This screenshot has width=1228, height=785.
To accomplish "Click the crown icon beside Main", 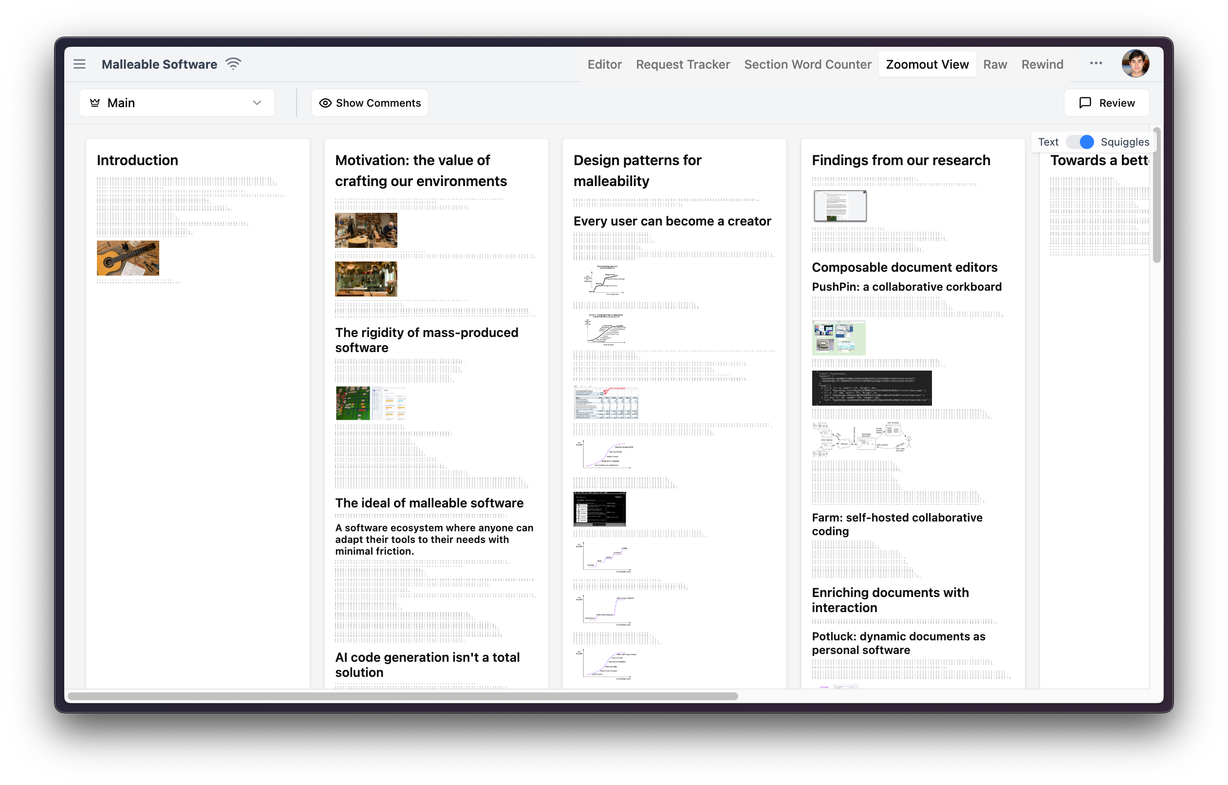I will tap(95, 103).
